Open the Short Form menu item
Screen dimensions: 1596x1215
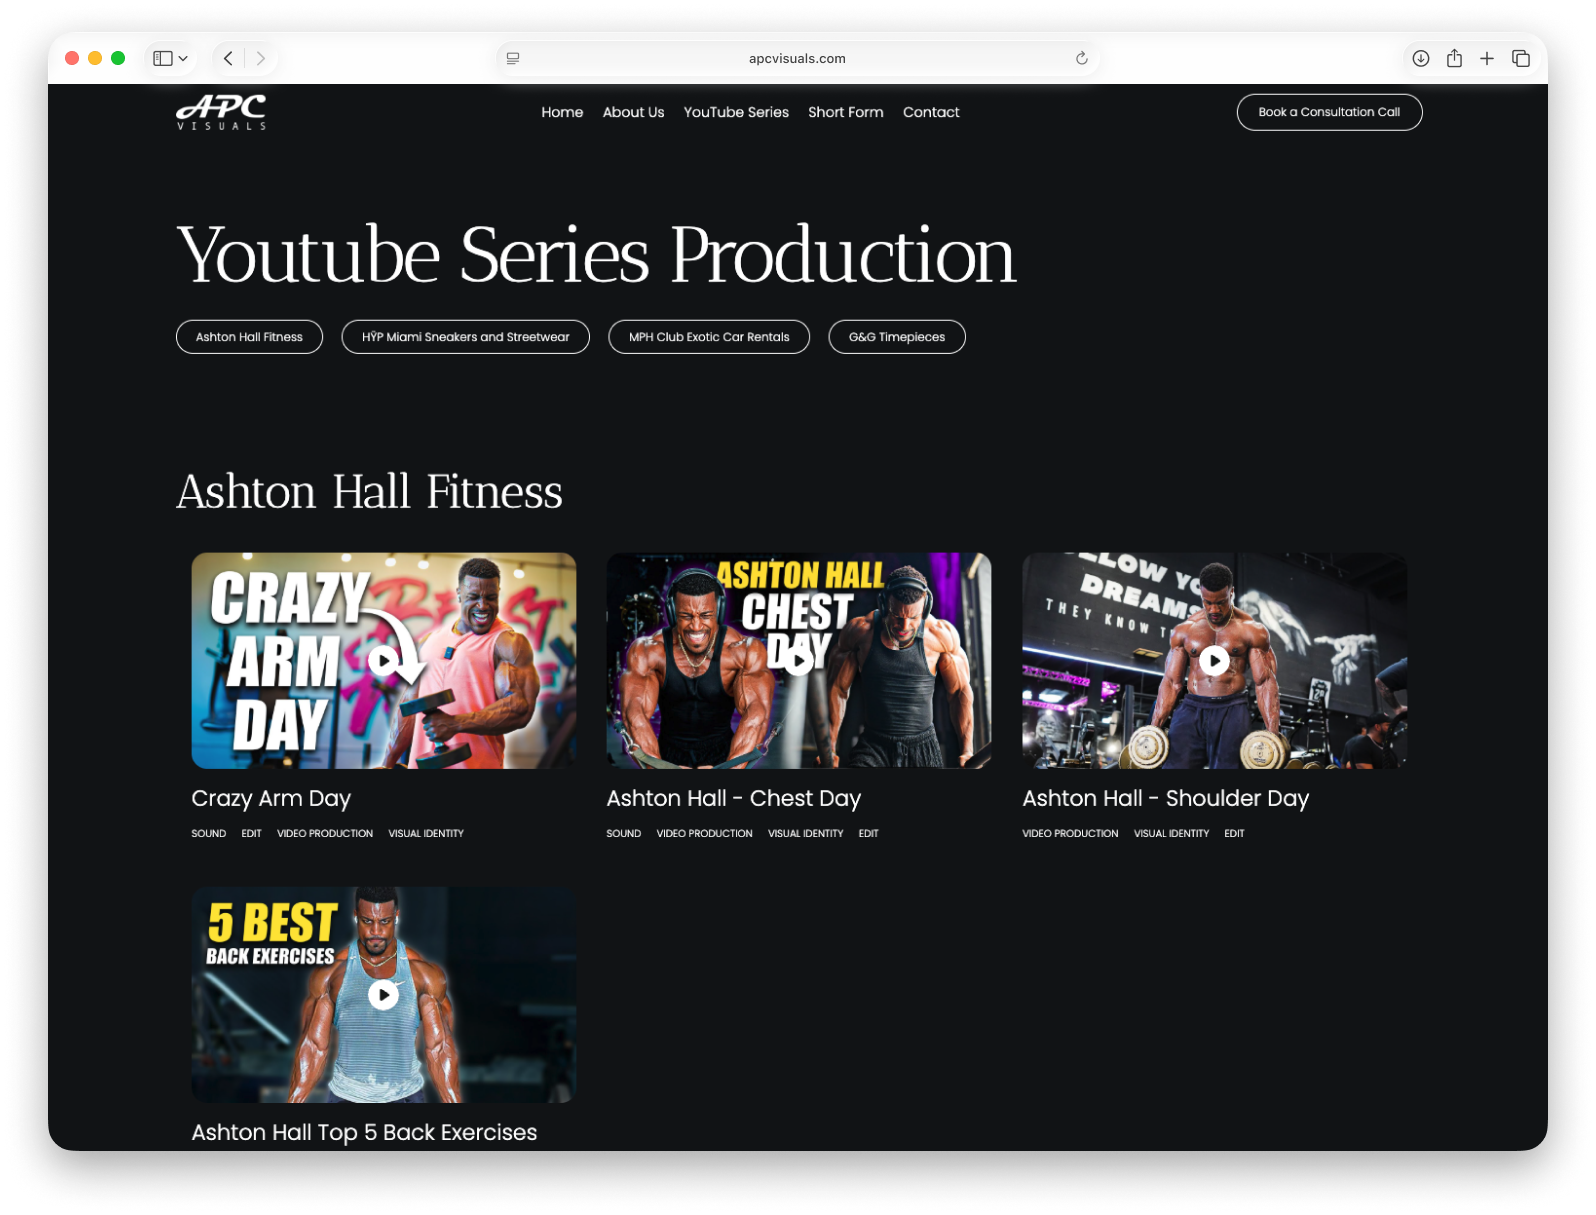pos(846,112)
